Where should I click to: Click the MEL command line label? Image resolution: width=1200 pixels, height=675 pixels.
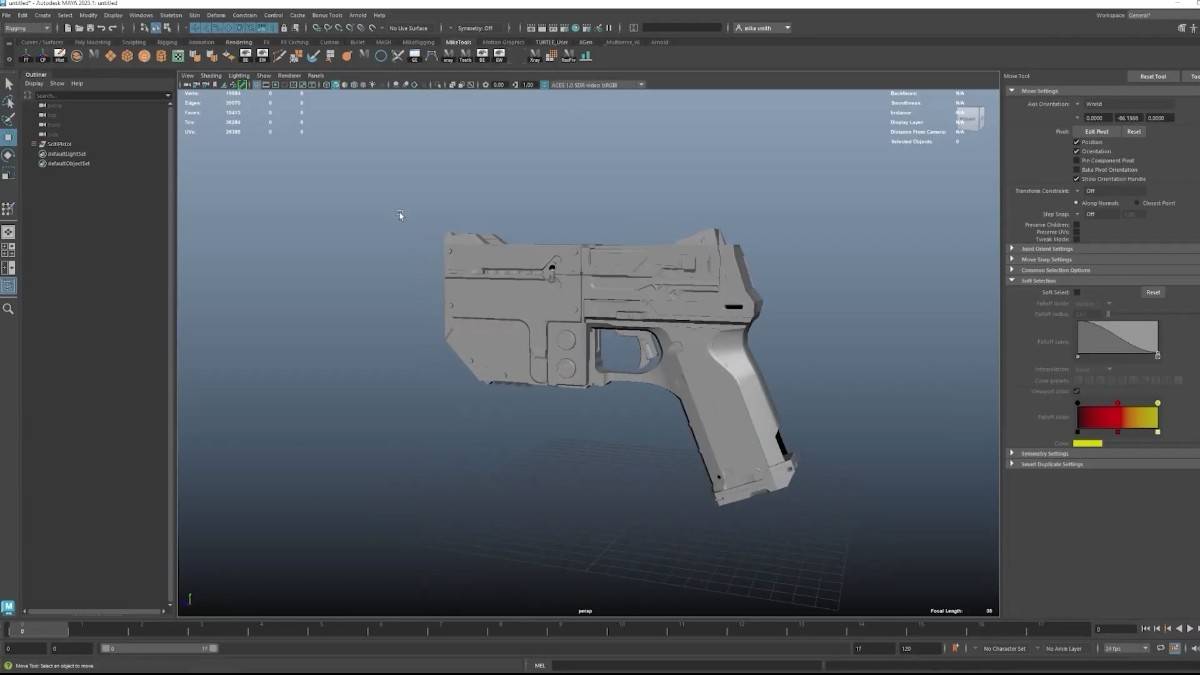tap(540, 665)
